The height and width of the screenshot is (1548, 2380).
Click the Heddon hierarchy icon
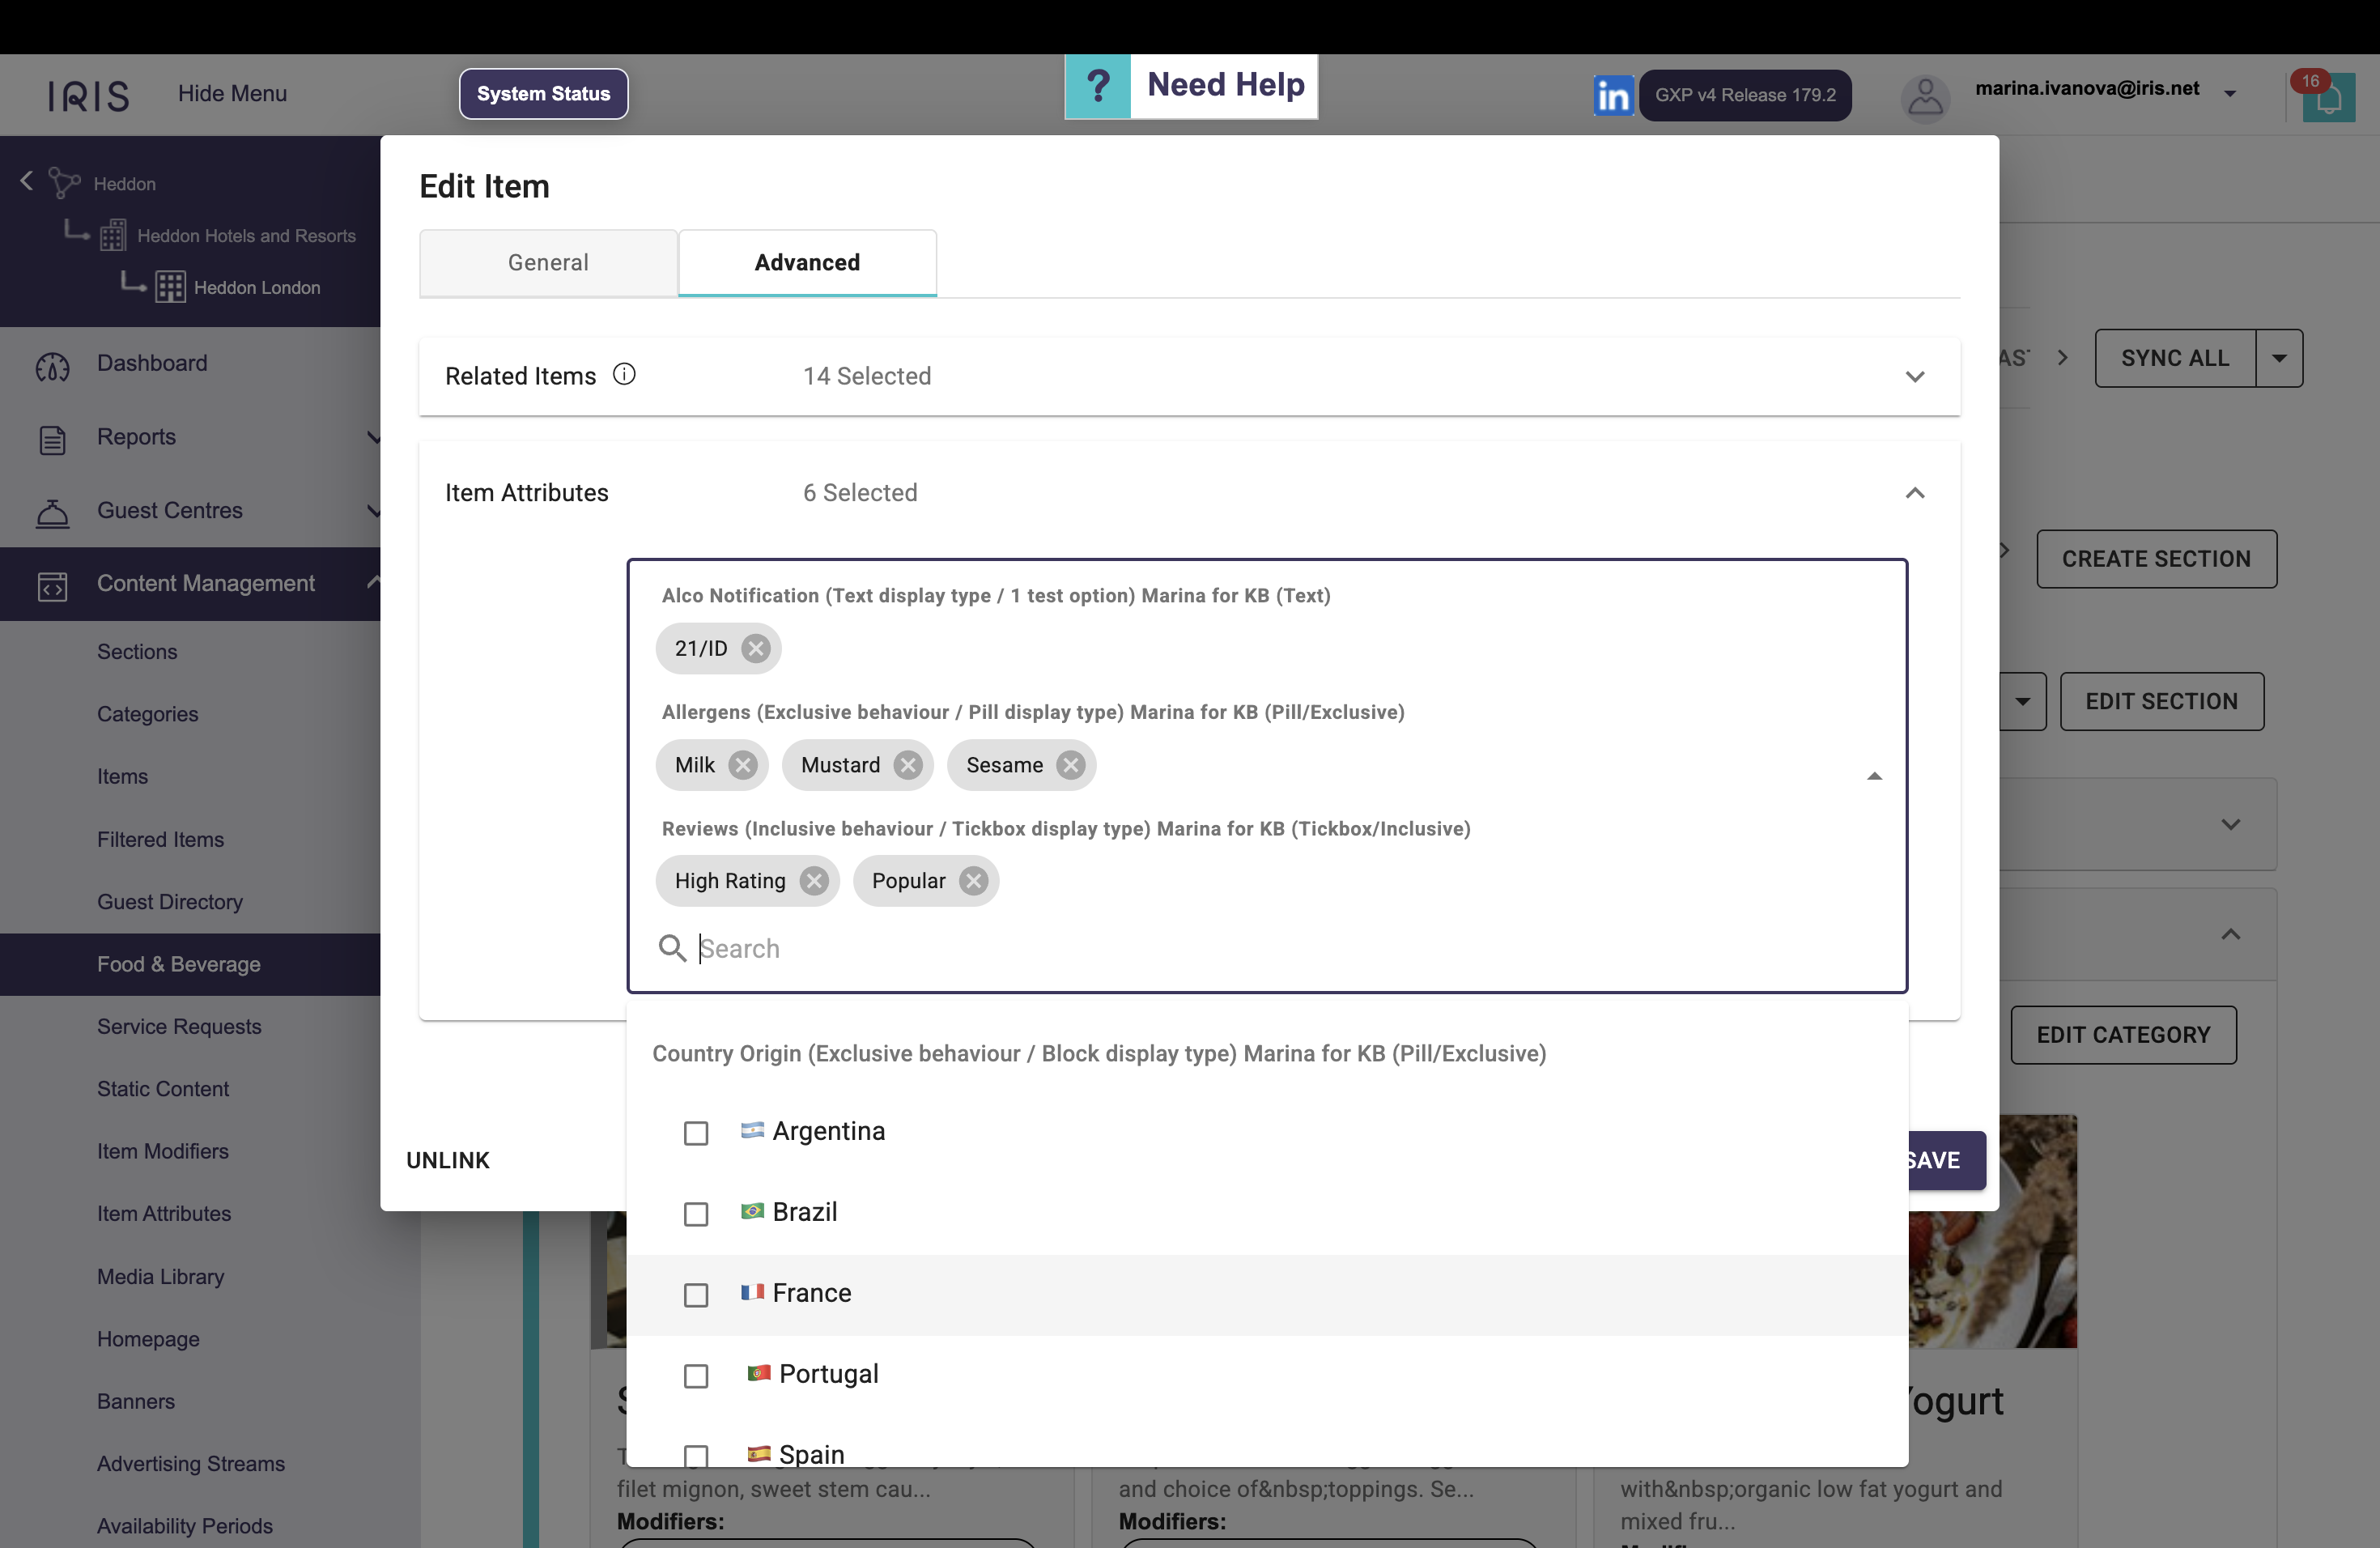(x=64, y=182)
